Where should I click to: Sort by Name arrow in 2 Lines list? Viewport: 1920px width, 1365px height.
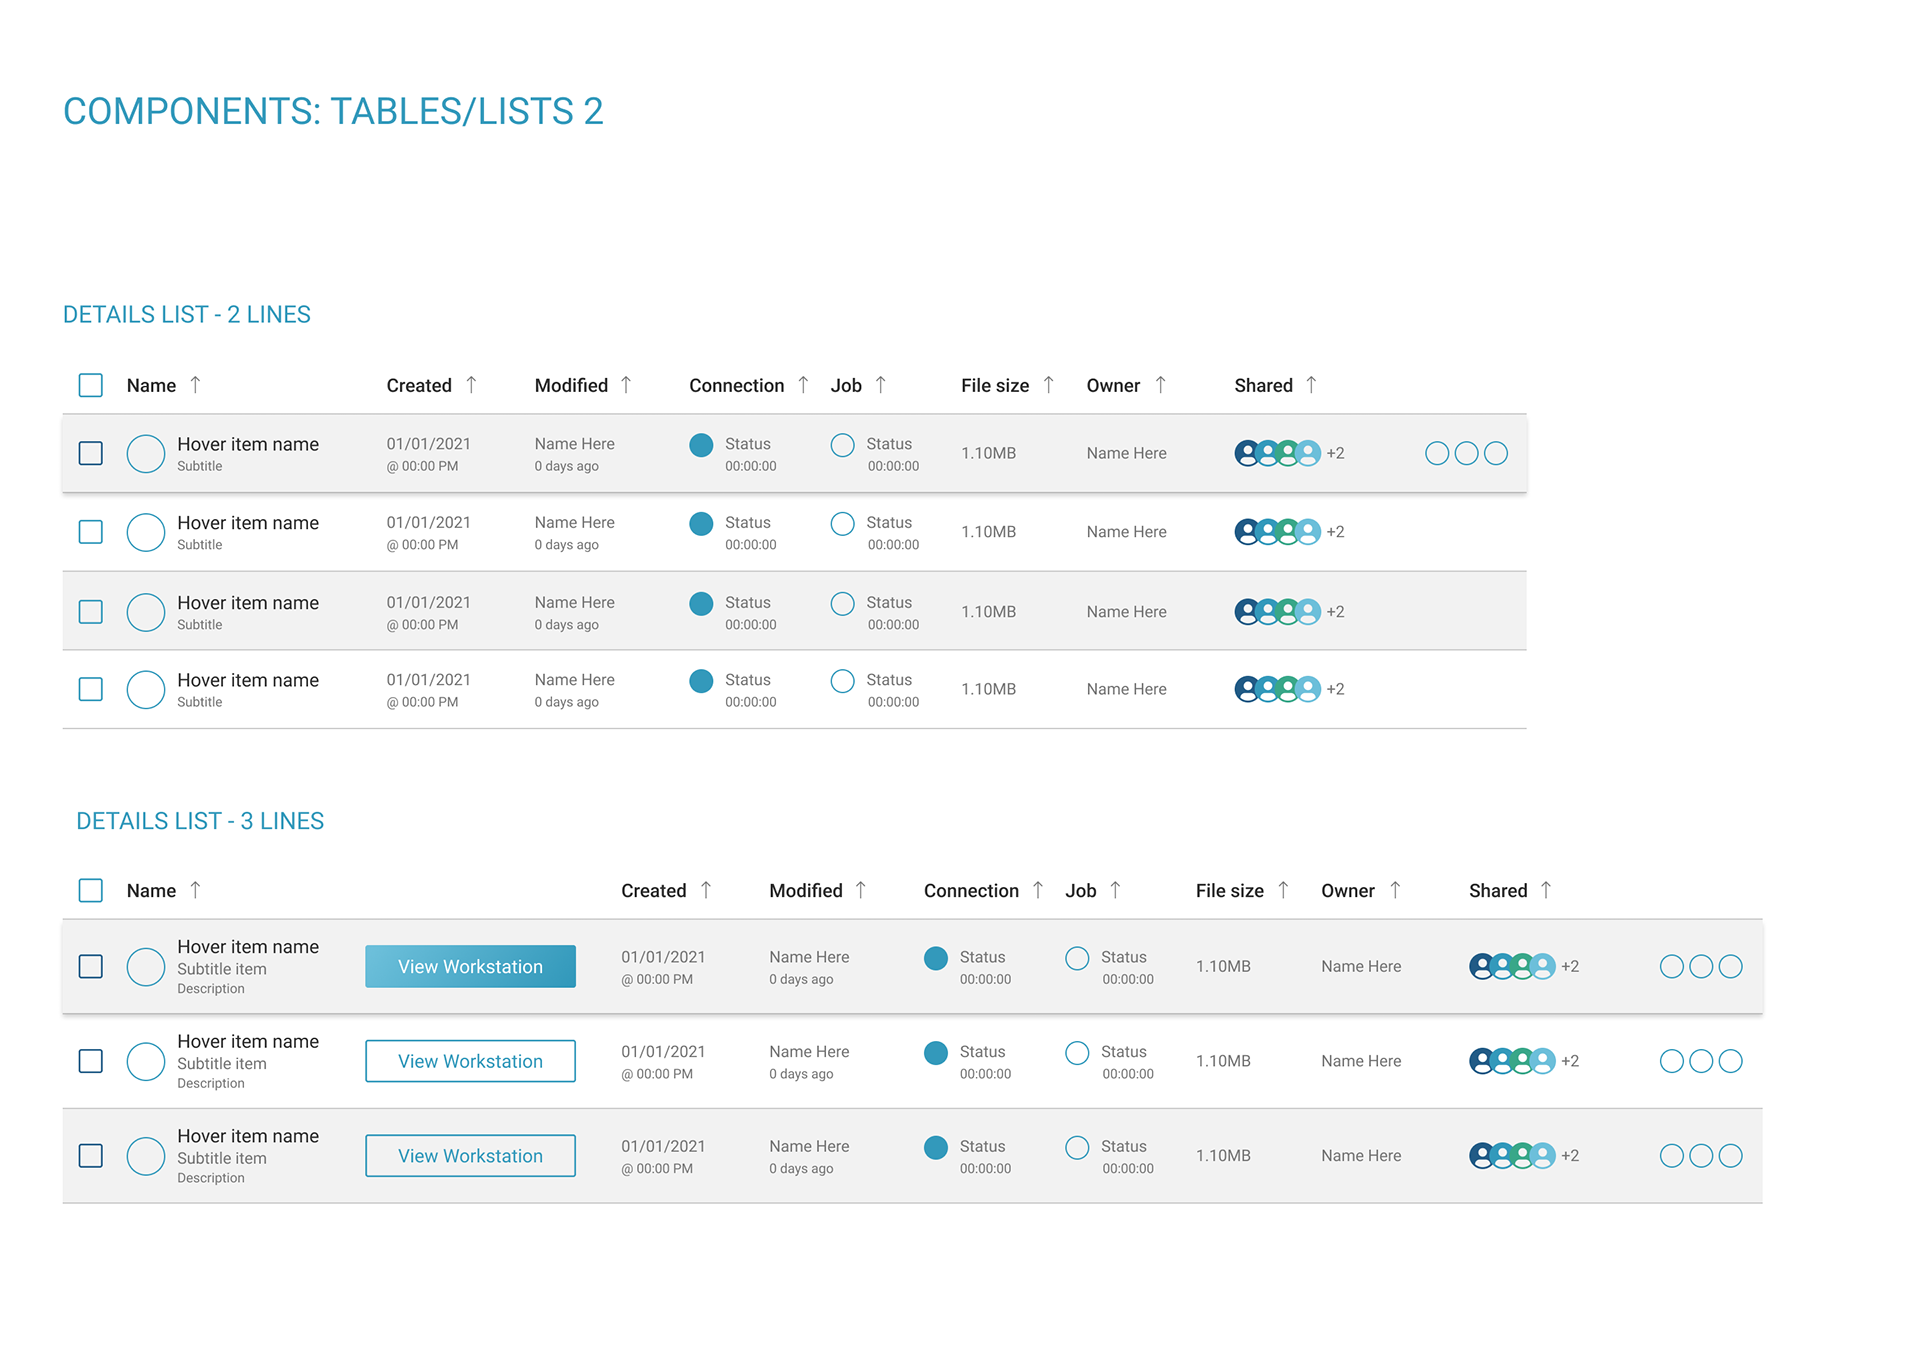coord(195,385)
